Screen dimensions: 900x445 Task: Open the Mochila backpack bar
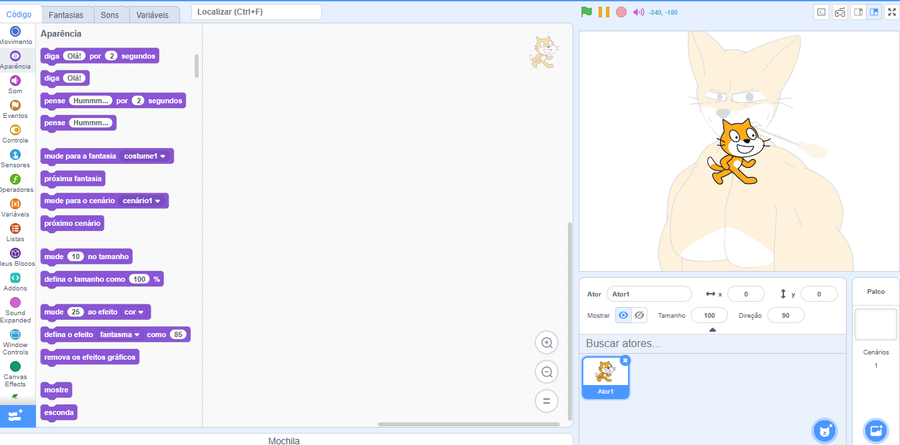click(284, 440)
